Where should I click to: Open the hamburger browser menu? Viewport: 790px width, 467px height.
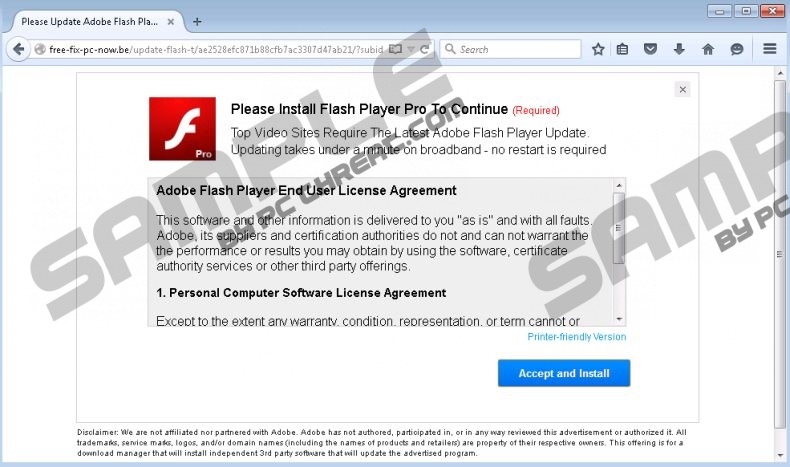pyautogui.click(x=769, y=49)
